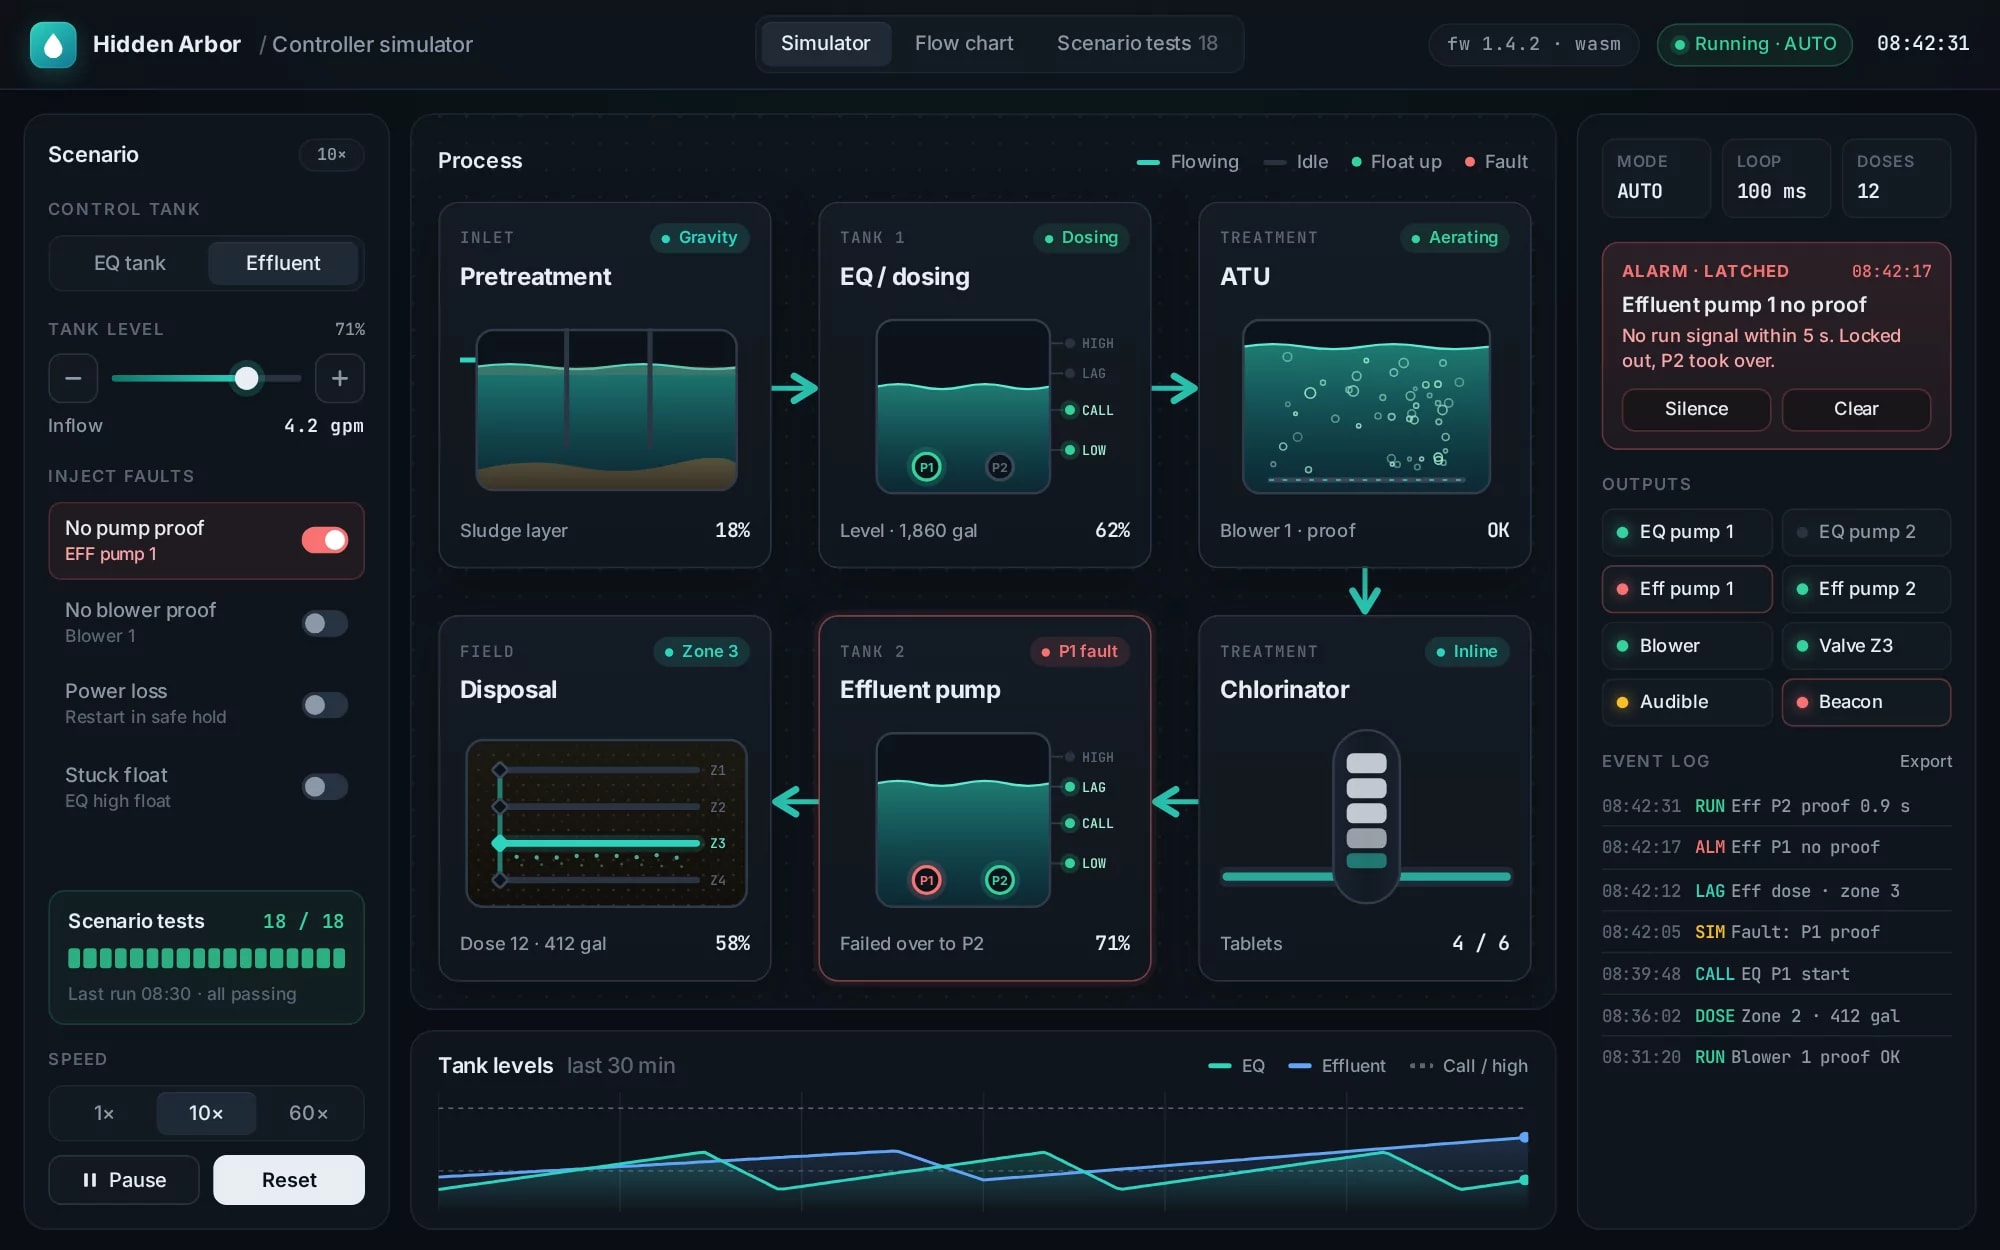Screen dimensions: 2000x1250
Task: Click the Running · AUTO status badge
Action: [x=1755, y=44]
